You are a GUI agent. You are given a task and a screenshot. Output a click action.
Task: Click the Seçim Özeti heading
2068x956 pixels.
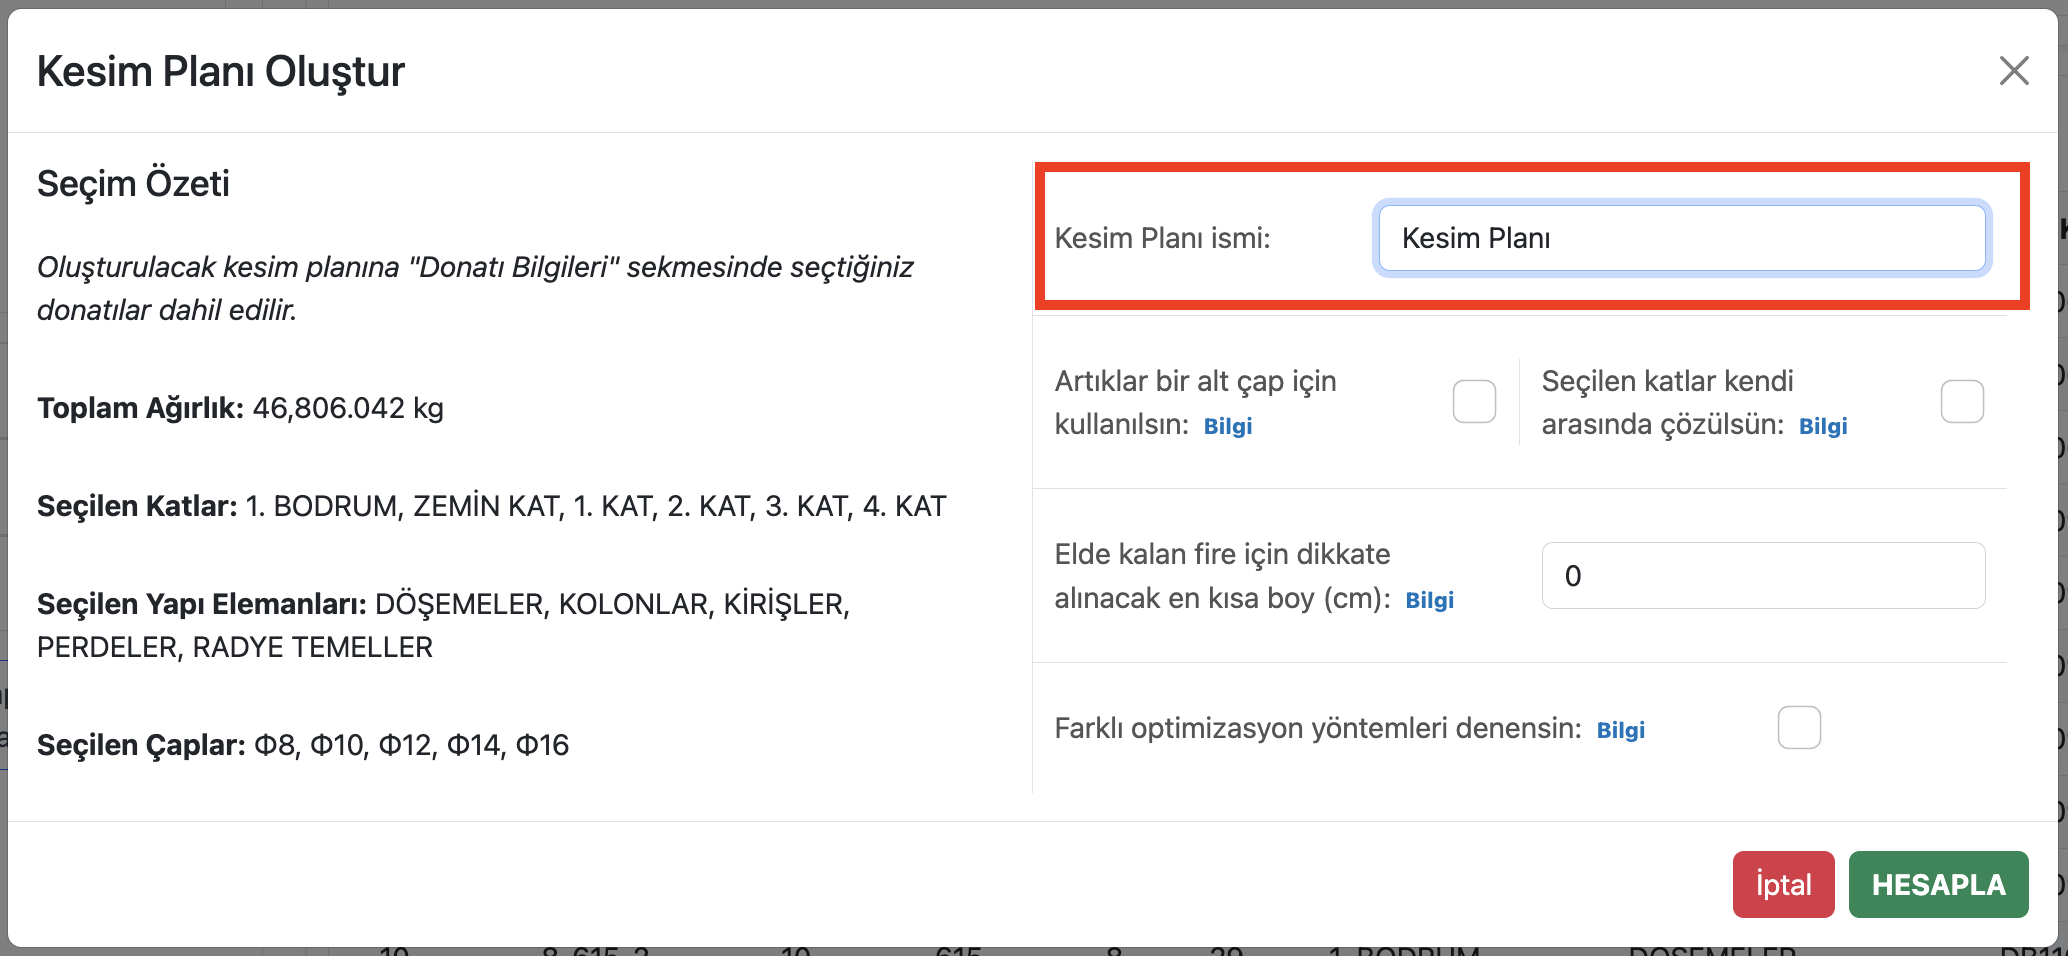[x=133, y=184]
